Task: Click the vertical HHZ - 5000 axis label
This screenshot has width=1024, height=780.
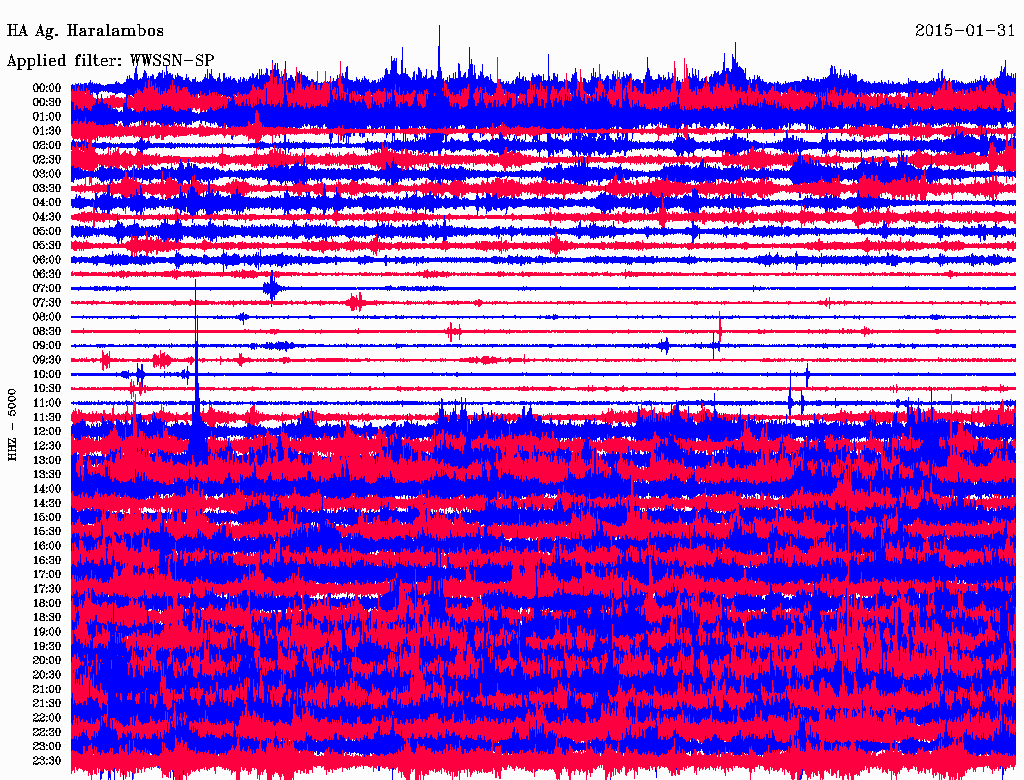Action: click(13, 425)
